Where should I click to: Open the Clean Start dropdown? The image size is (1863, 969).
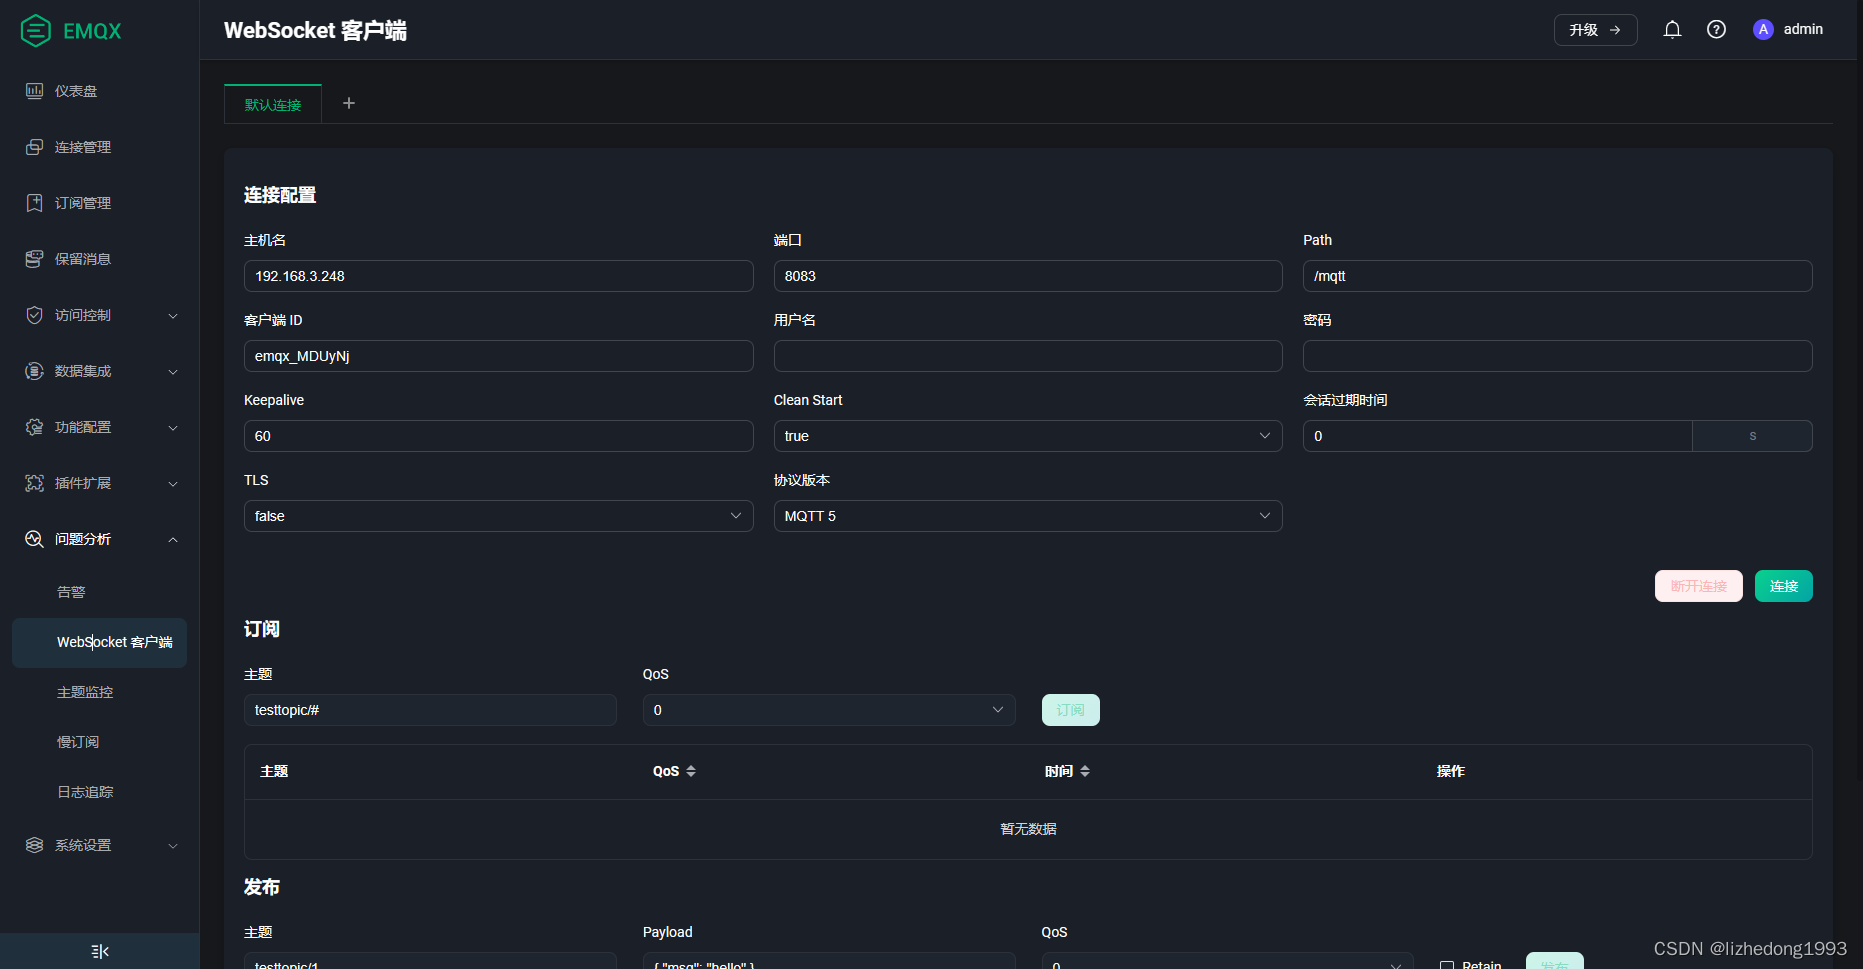pos(1028,436)
